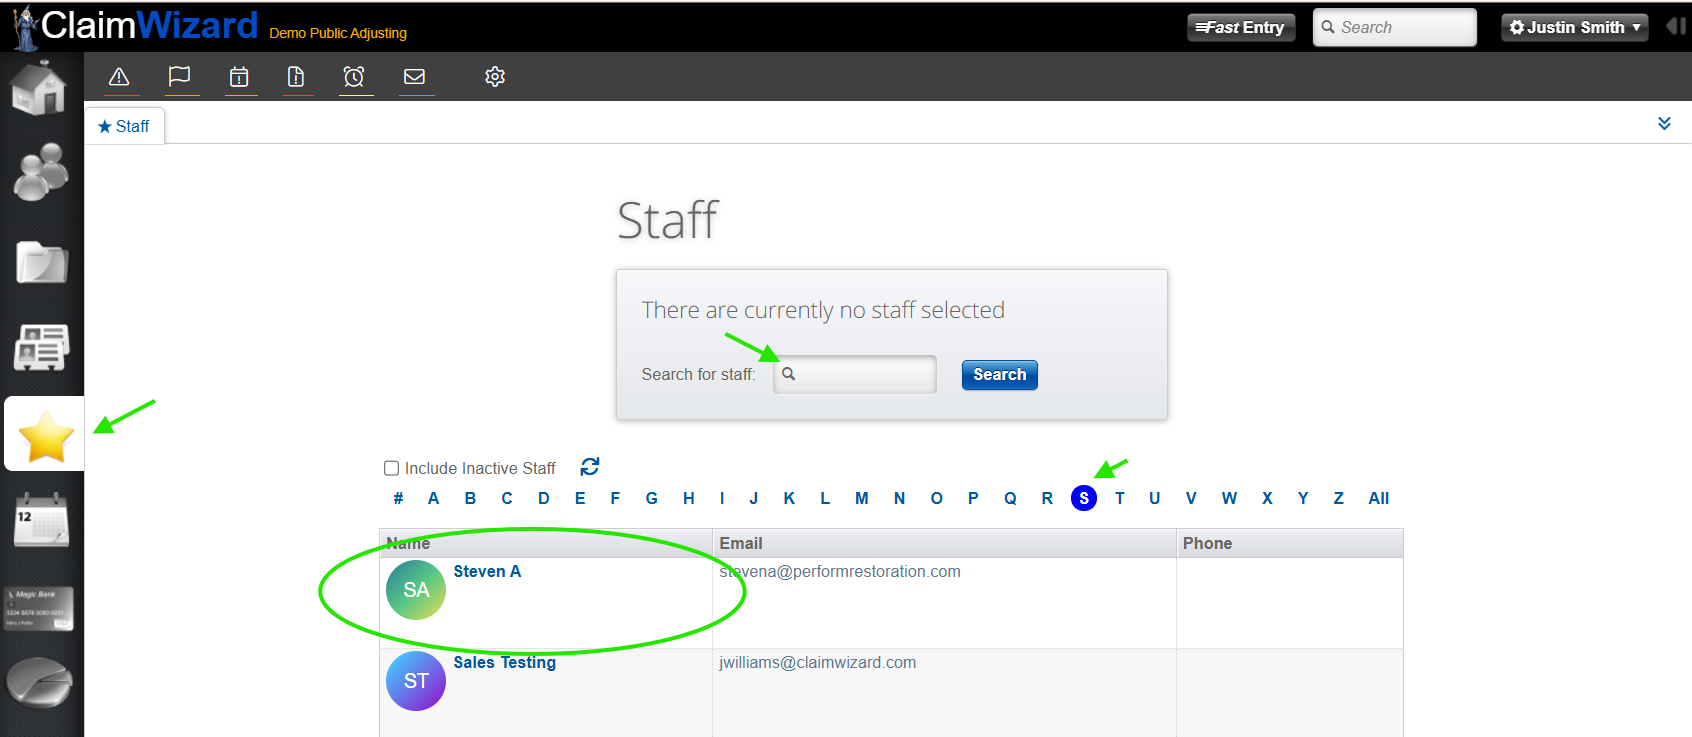Click the ClaimWizard logo
Image resolution: width=1692 pixels, height=737 pixels.
[134, 26]
